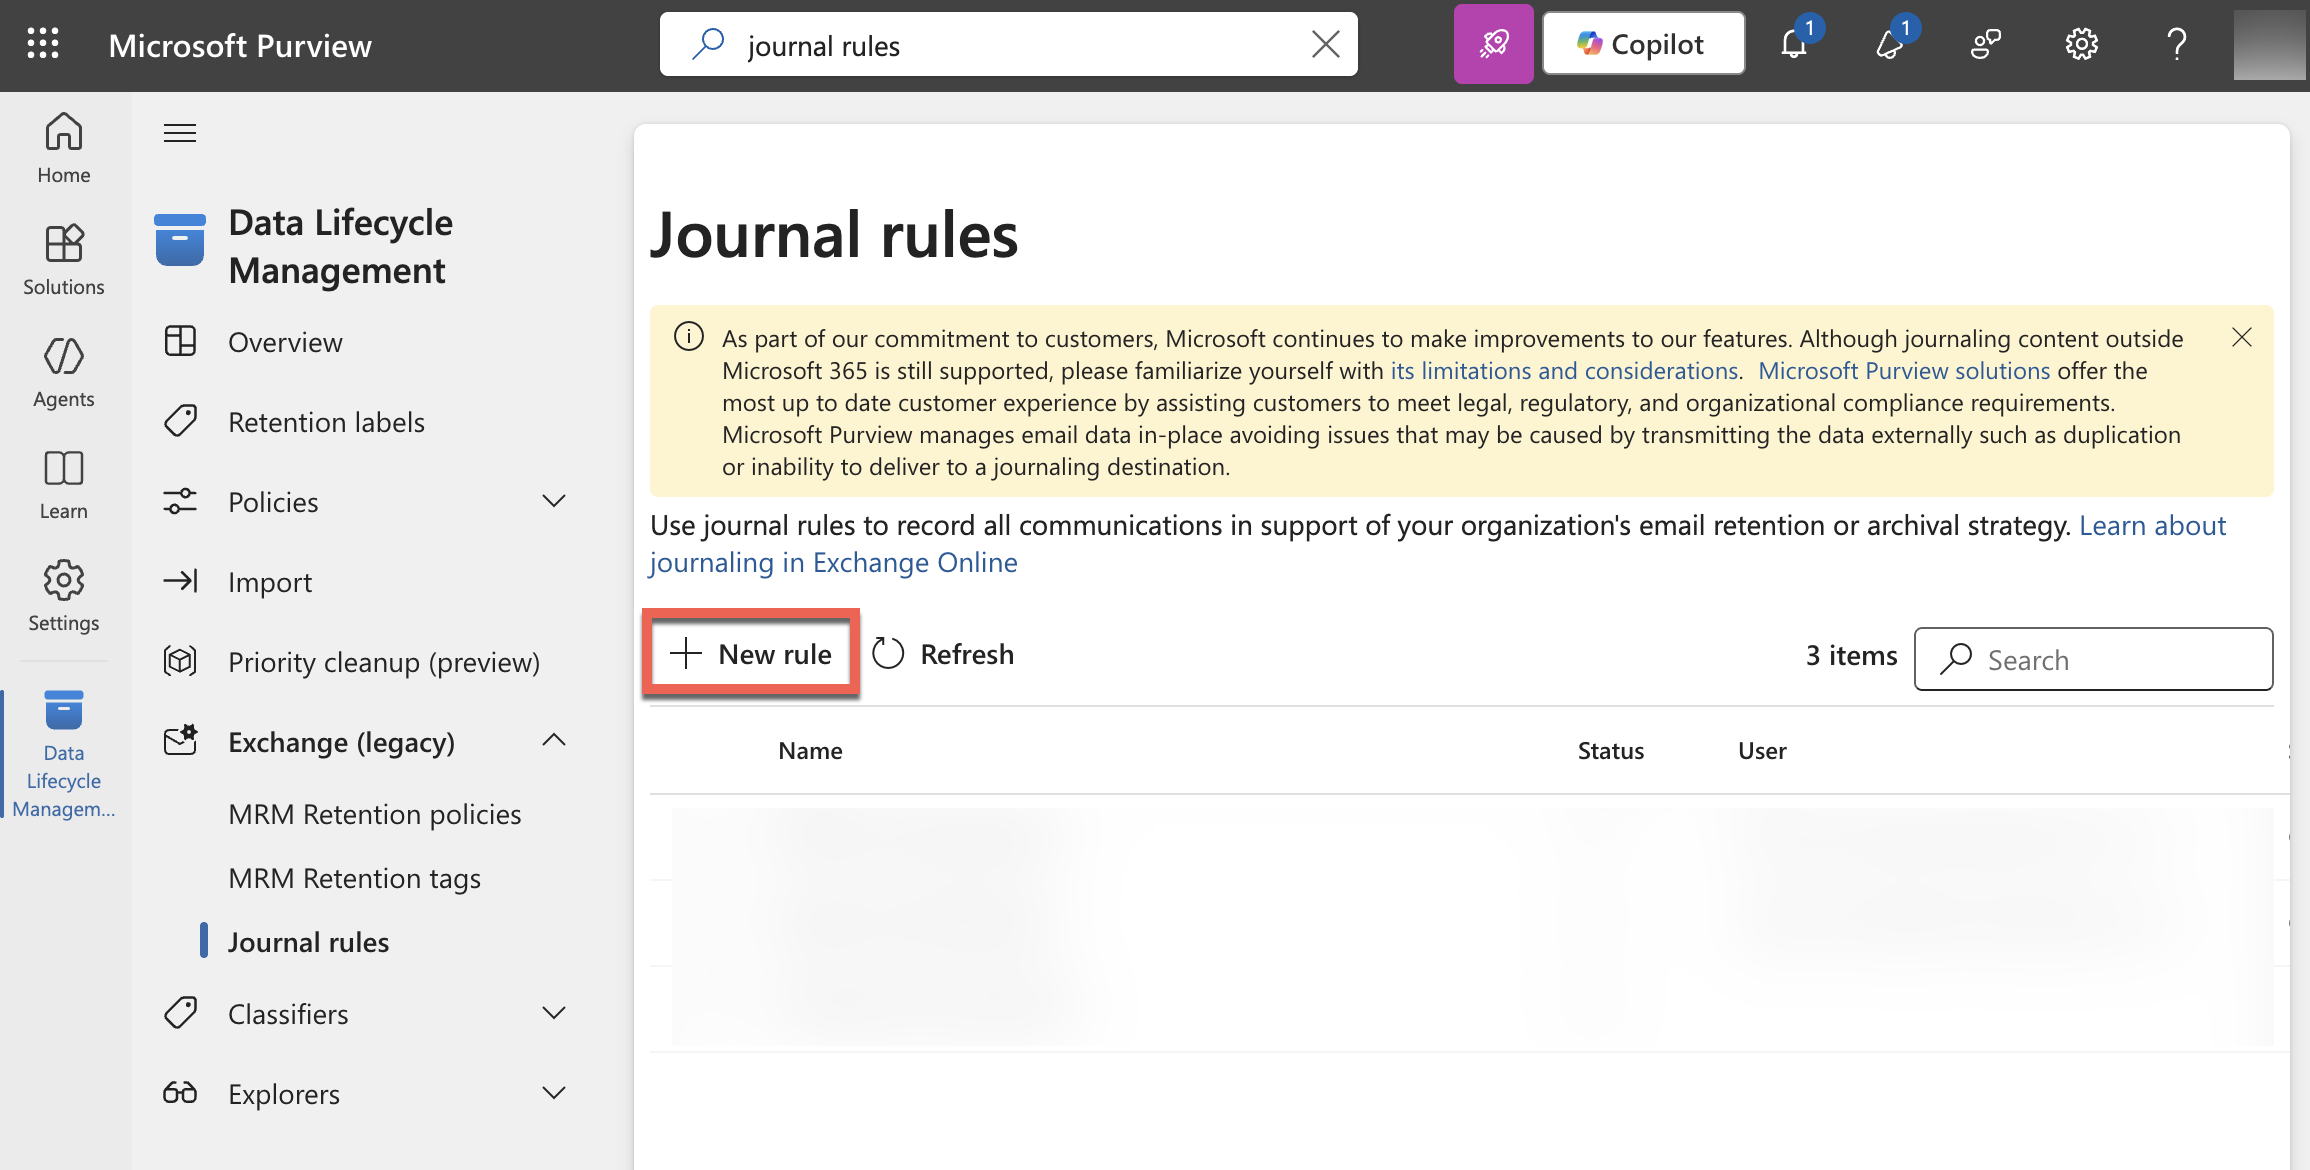Viewport: 2310px width, 1170px height.
Task: Open the second bell alert icon
Action: 1891,44
